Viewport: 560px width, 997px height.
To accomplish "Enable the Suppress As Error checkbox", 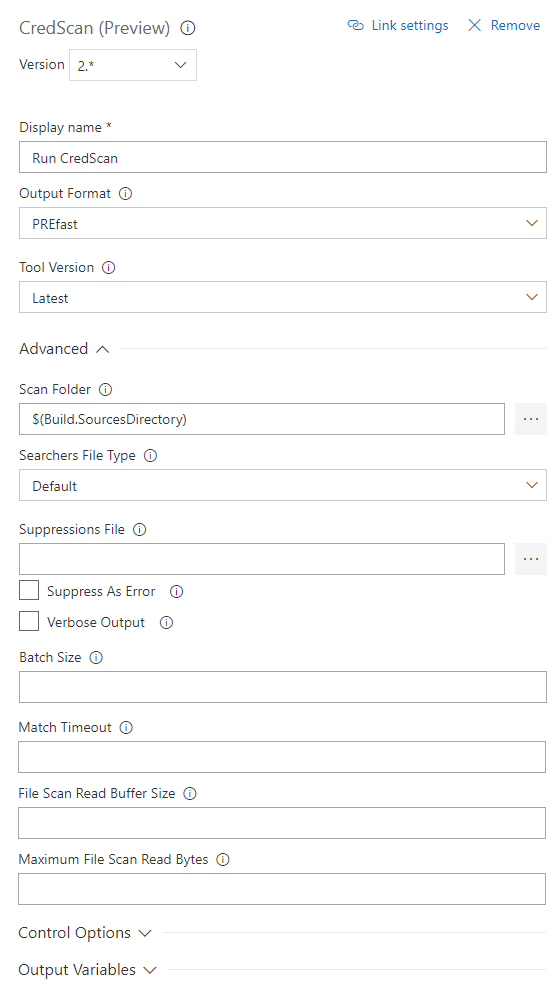I will pos(29,590).
